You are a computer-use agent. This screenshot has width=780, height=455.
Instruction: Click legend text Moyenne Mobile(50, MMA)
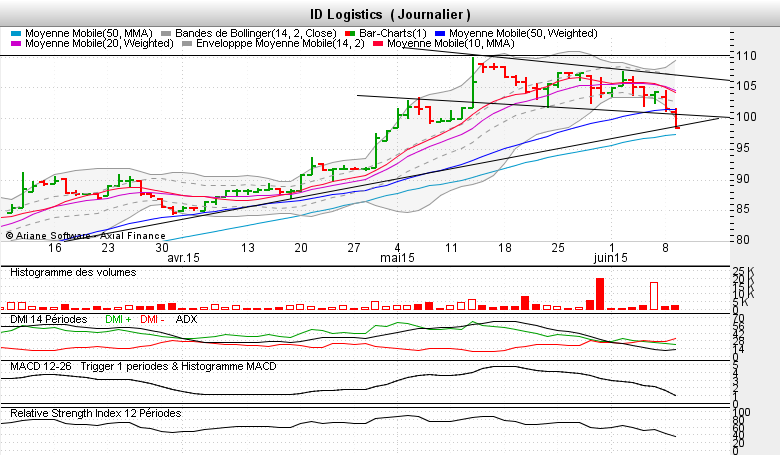tap(89, 33)
